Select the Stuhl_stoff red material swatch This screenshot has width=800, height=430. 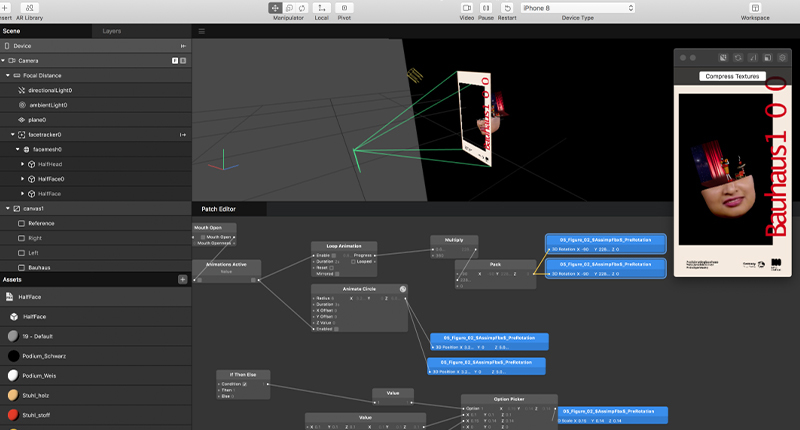(x=13, y=414)
